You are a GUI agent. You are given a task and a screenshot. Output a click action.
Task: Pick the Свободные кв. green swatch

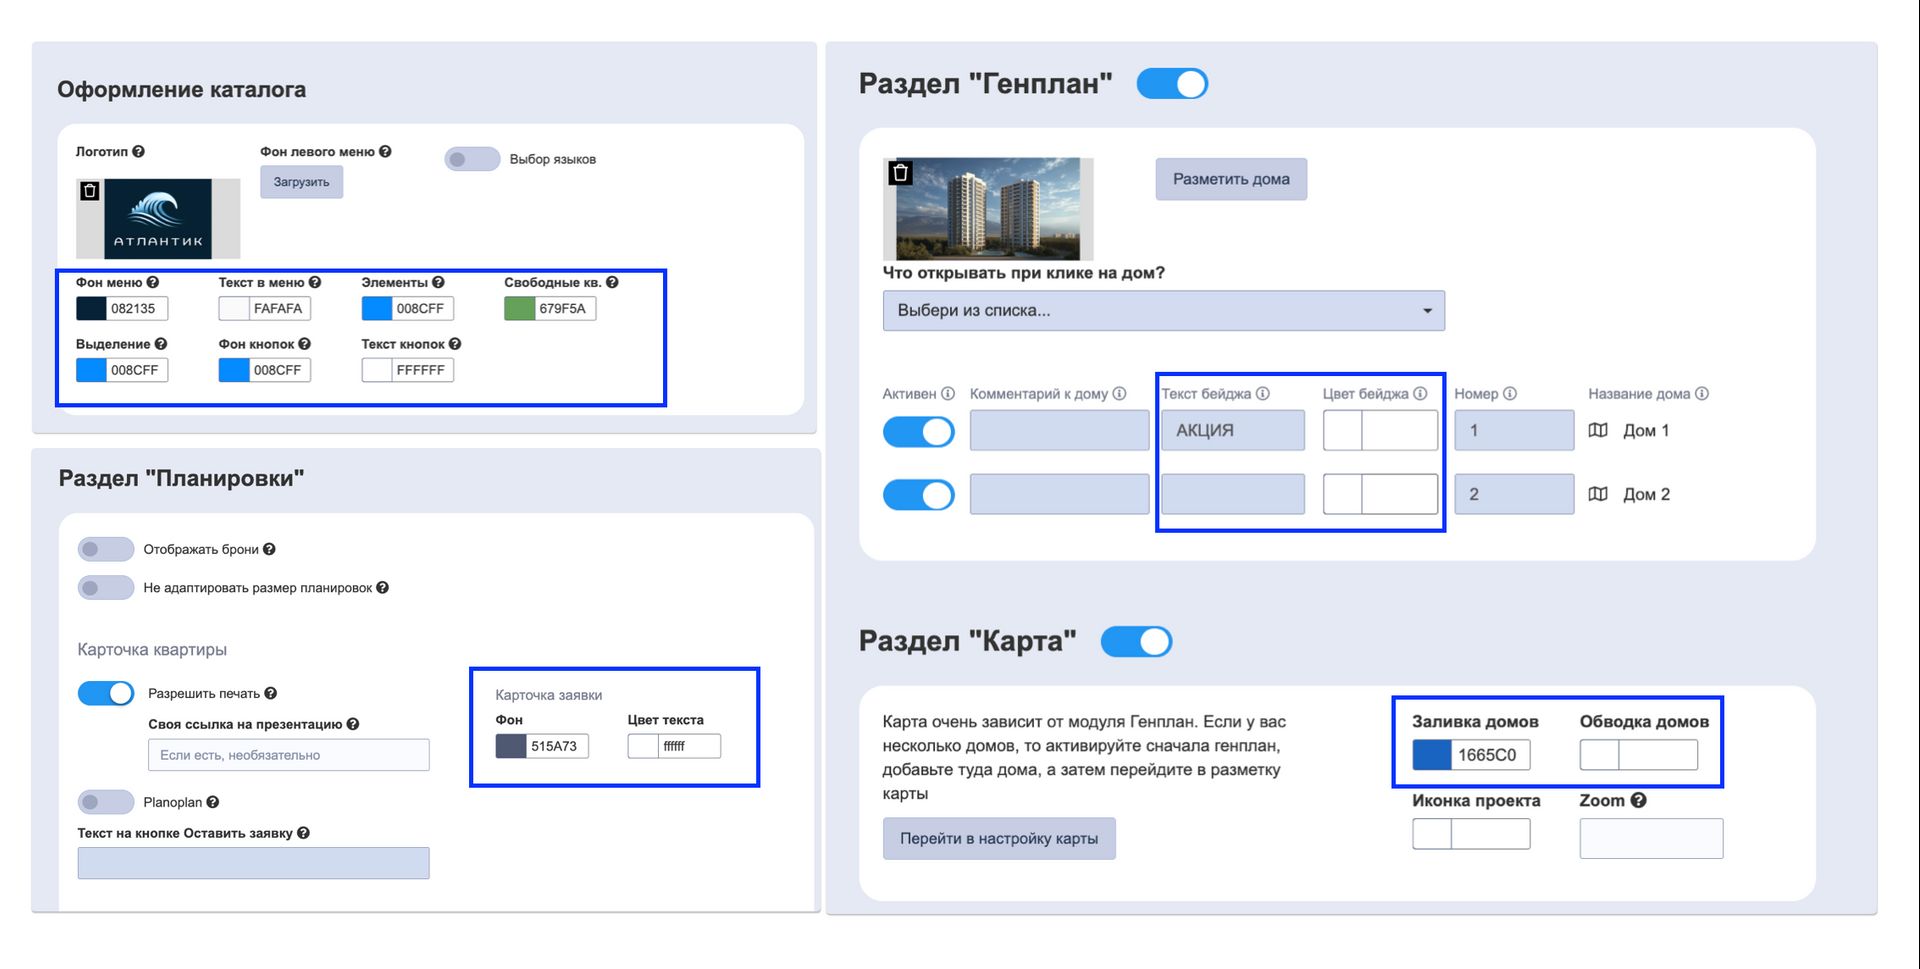click(x=520, y=309)
